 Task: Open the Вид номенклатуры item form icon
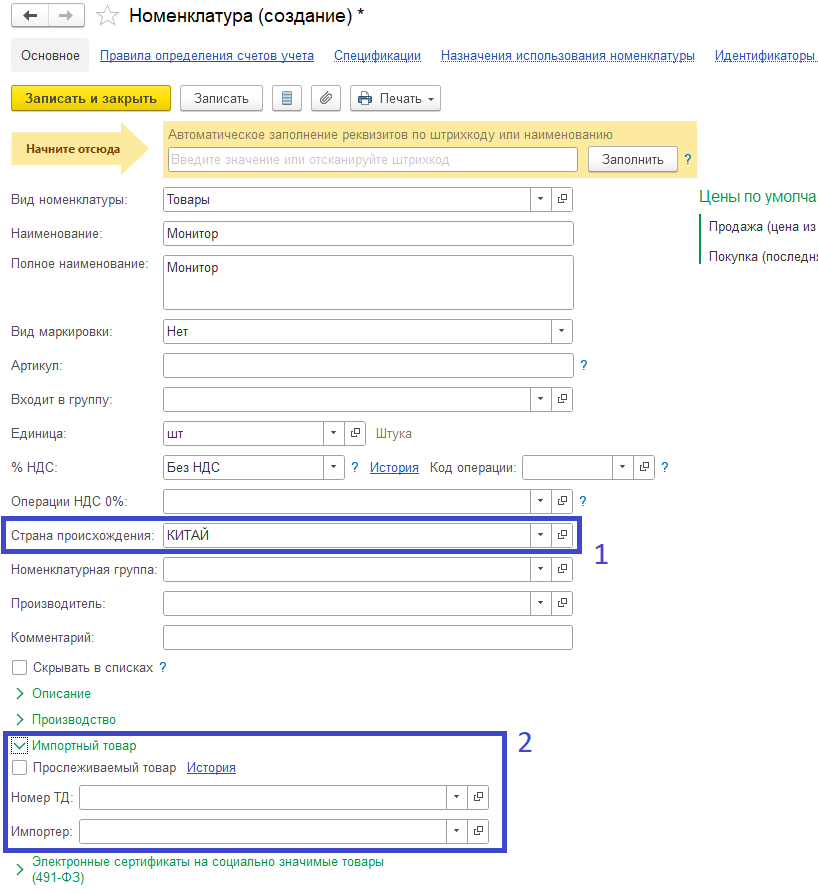pos(563,199)
